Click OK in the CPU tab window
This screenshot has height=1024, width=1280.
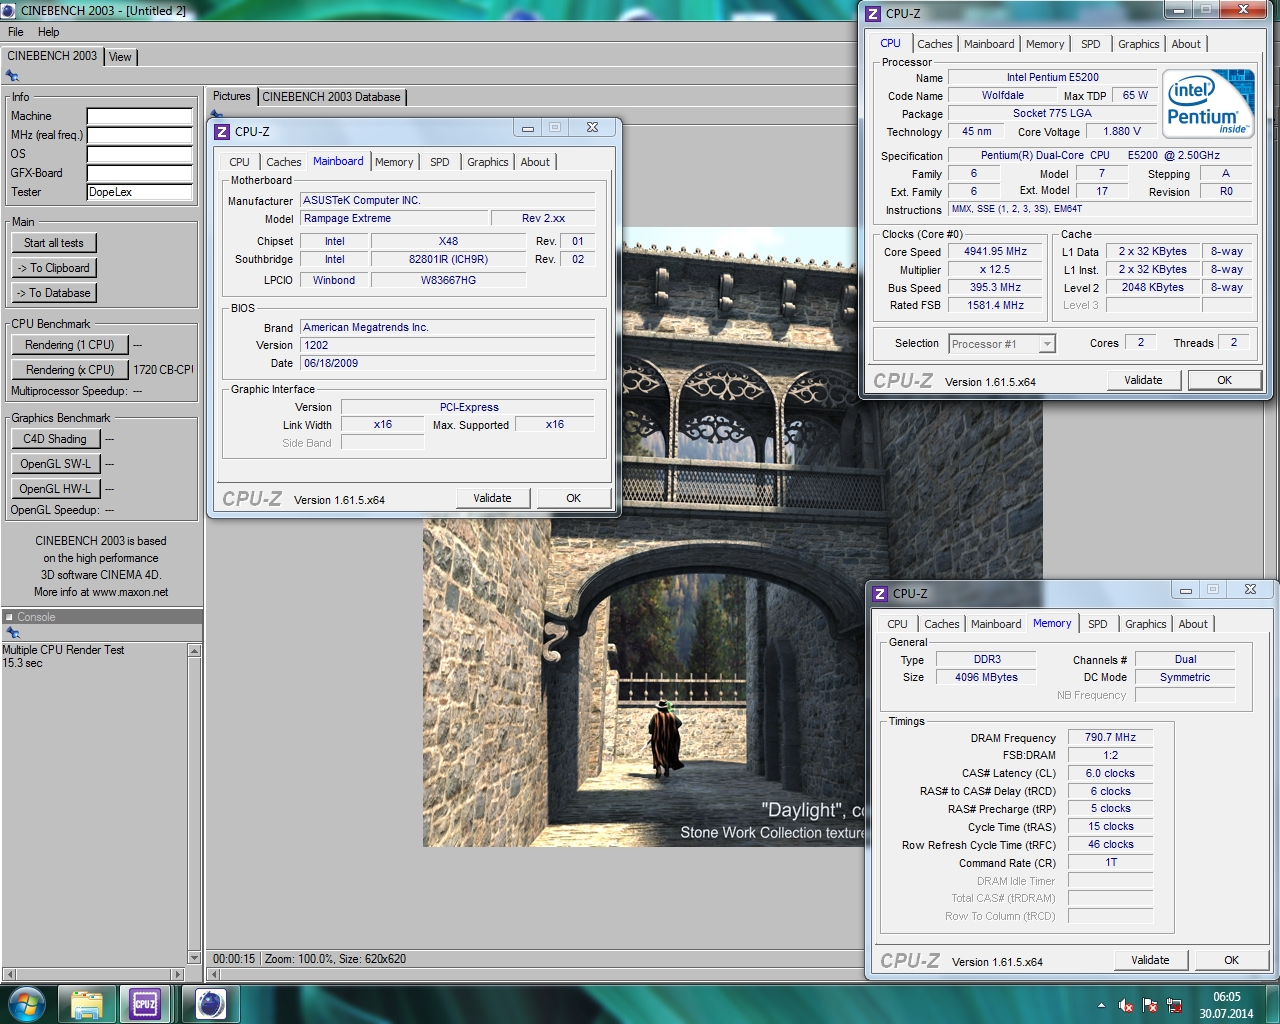click(x=1224, y=380)
